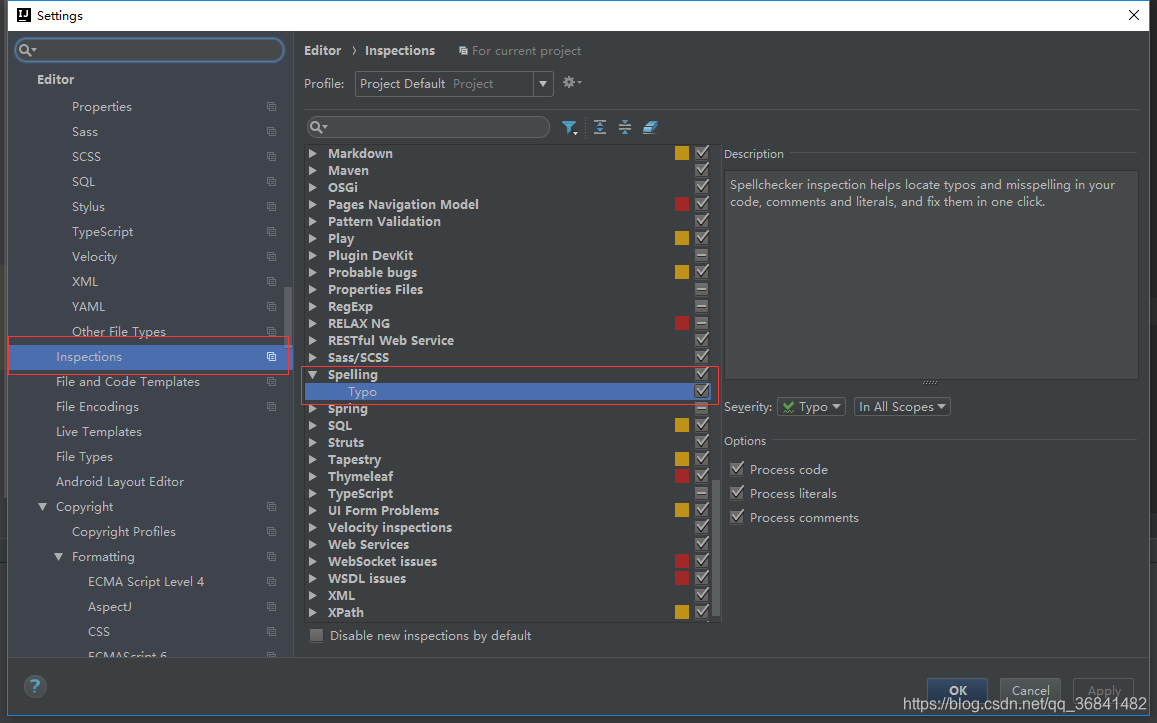This screenshot has width=1157, height=723.
Task: Click the IntelliJ logo in title bar
Action: (24, 15)
